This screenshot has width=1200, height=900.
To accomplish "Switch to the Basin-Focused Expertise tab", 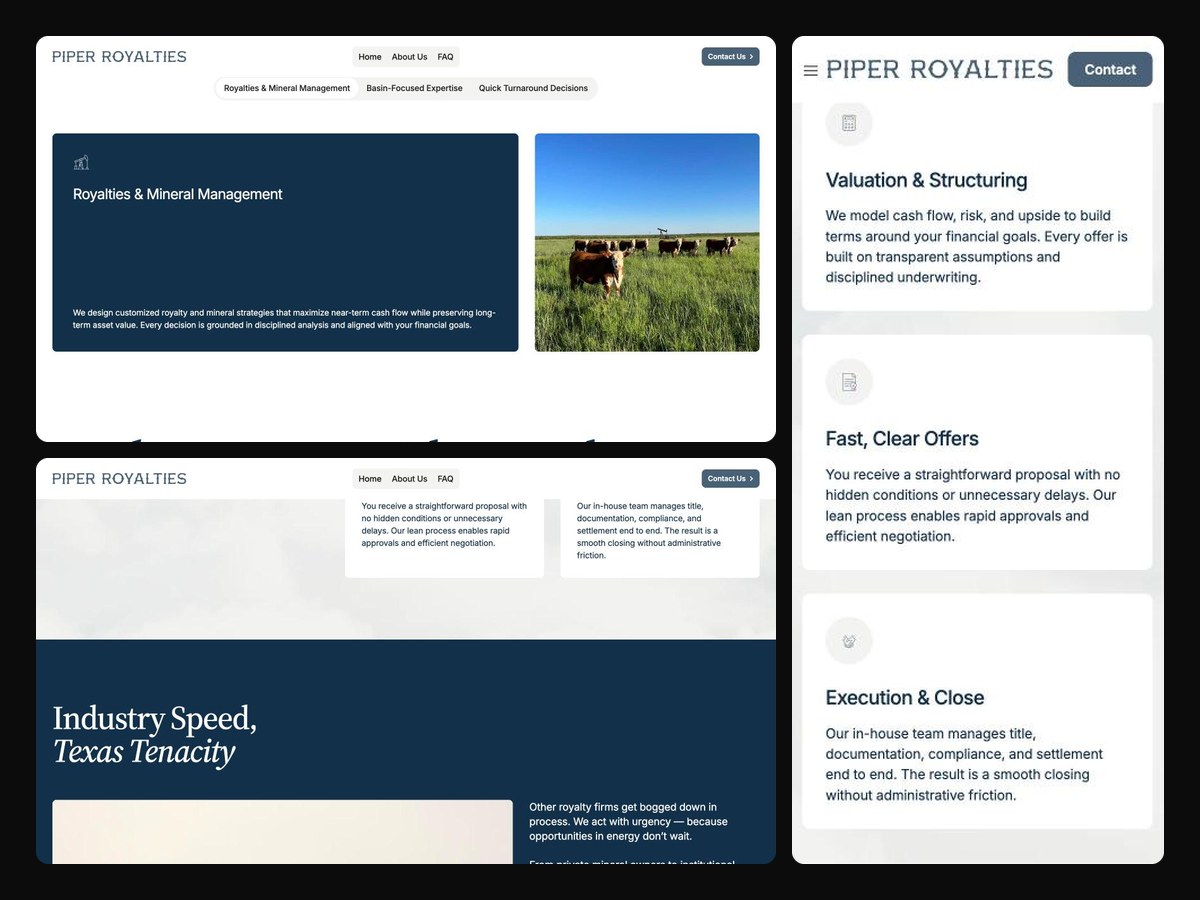I will click(414, 88).
